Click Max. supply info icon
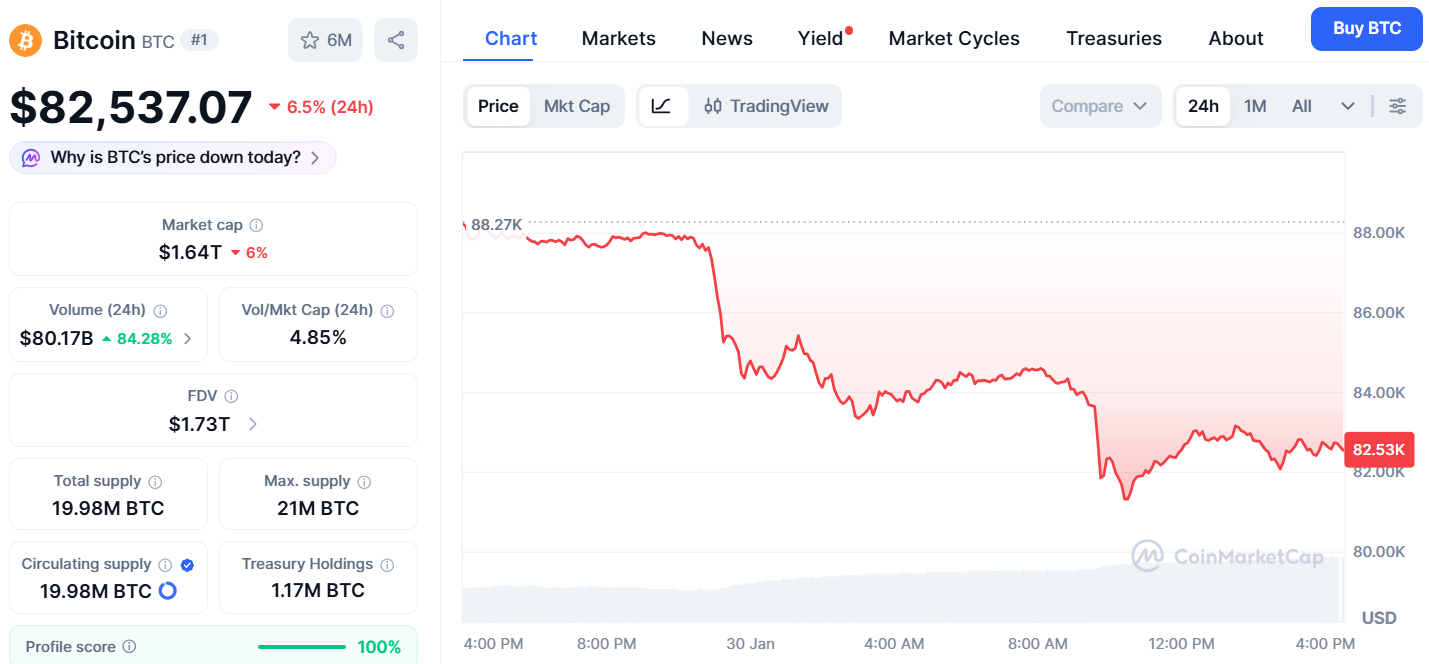The width and height of the screenshot is (1429, 664). click(x=364, y=482)
